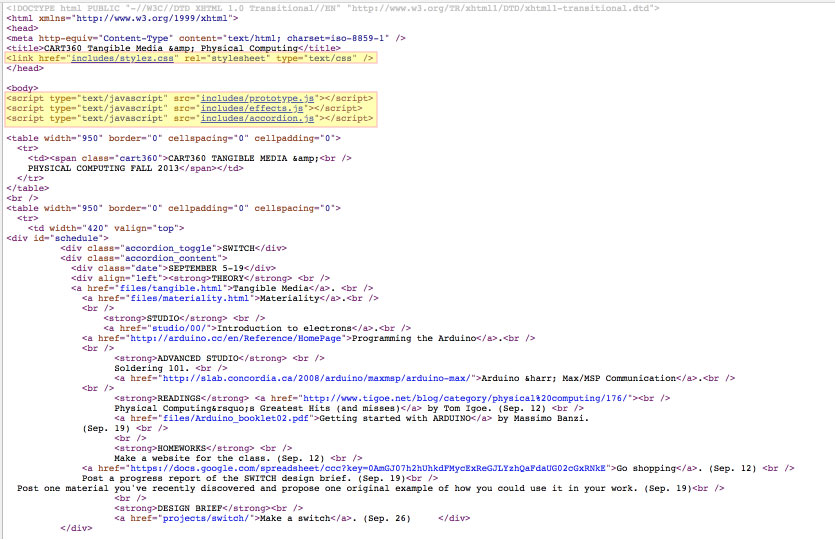
Task: Click the text 'Arduino &harr; Max/MSP Communication'
Action: point(578,378)
